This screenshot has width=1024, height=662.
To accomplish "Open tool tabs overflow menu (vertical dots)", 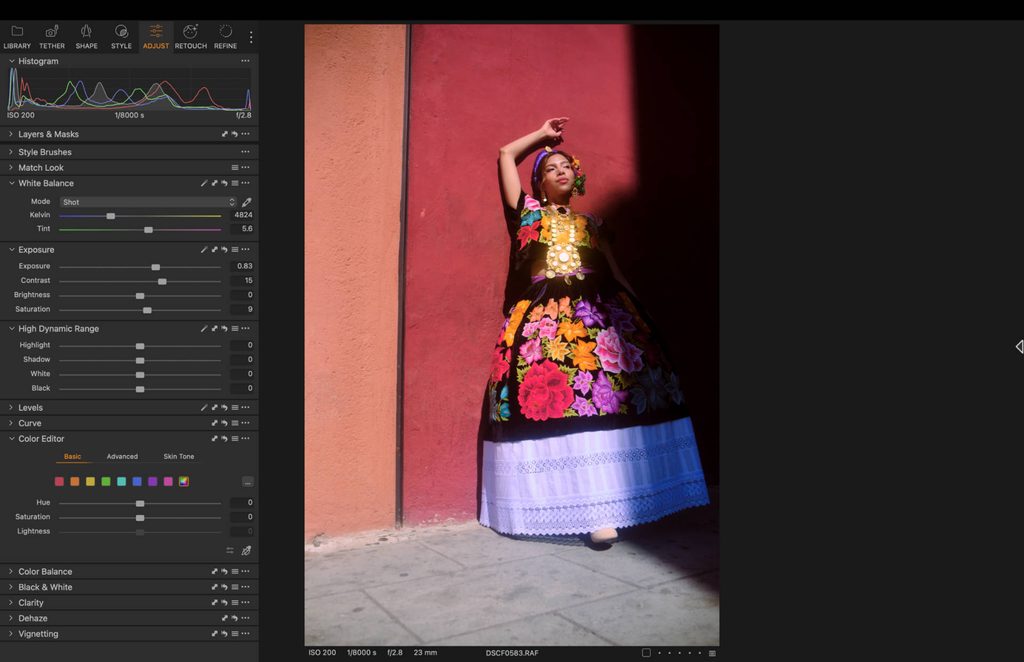I will [x=251, y=37].
